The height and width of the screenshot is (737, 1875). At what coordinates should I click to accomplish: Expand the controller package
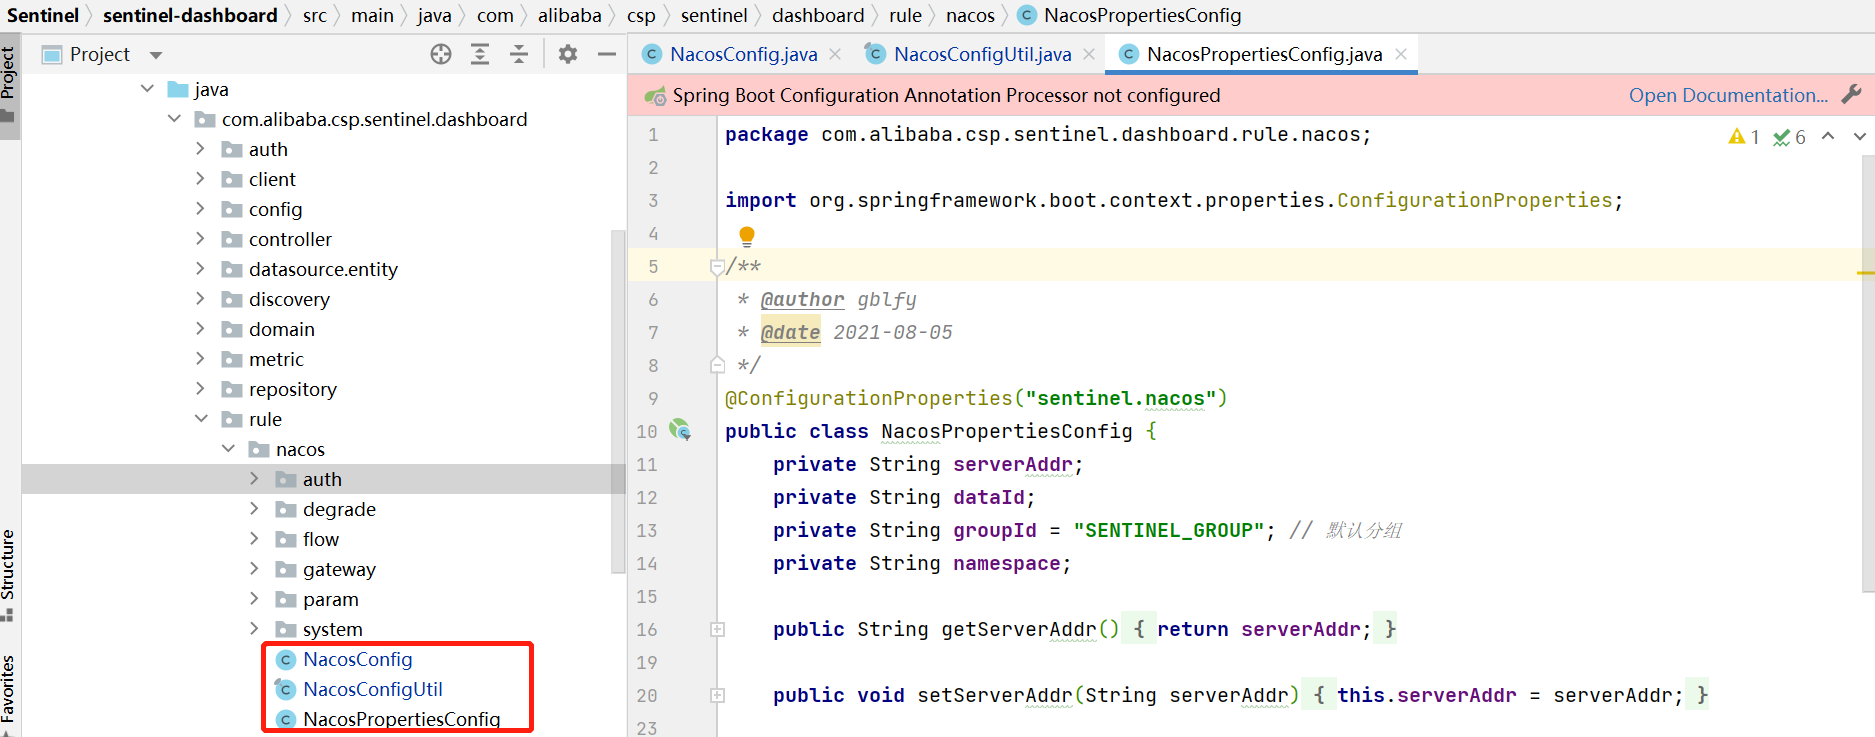[x=200, y=239]
